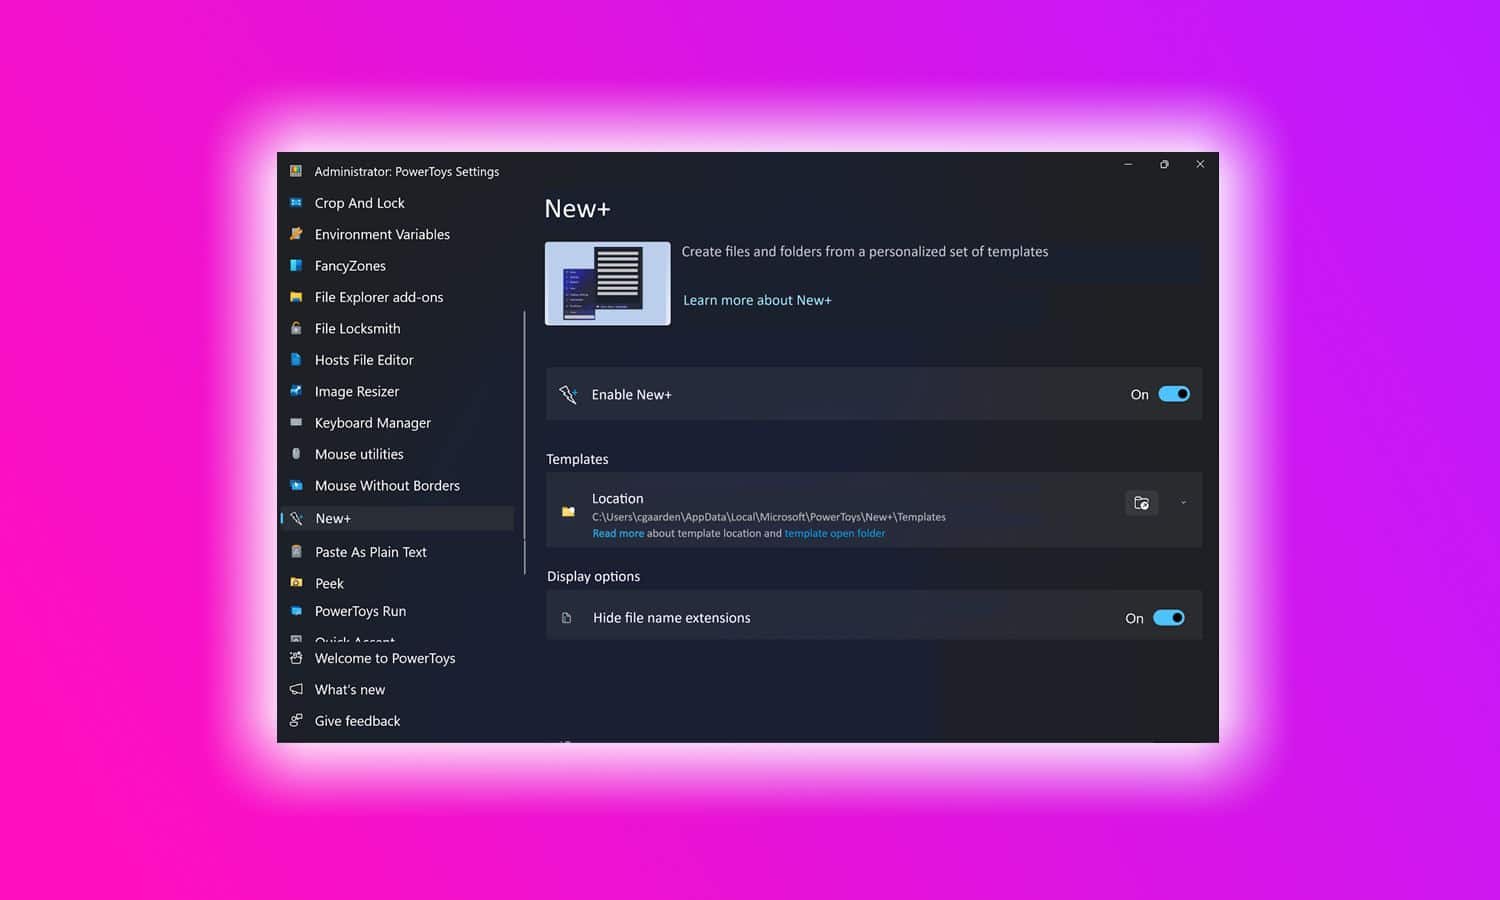Click the Keyboard Manager icon
Screen dimensions: 1500x900
click(x=296, y=422)
